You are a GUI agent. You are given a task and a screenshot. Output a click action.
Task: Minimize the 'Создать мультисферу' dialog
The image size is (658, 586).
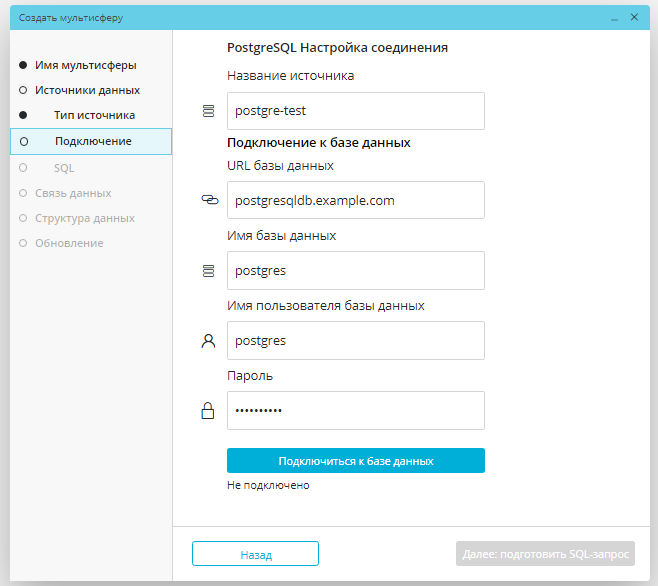(614, 18)
